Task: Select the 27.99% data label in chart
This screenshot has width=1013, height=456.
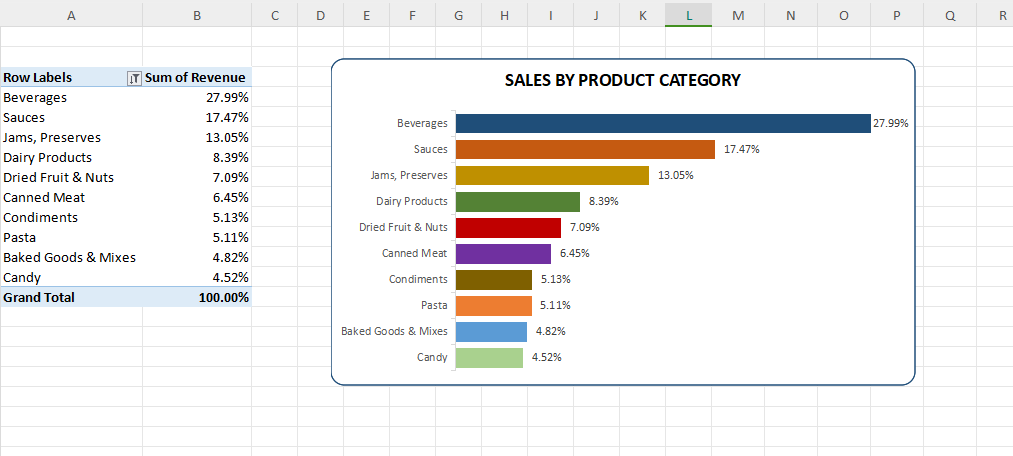Action: pos(890,123)
